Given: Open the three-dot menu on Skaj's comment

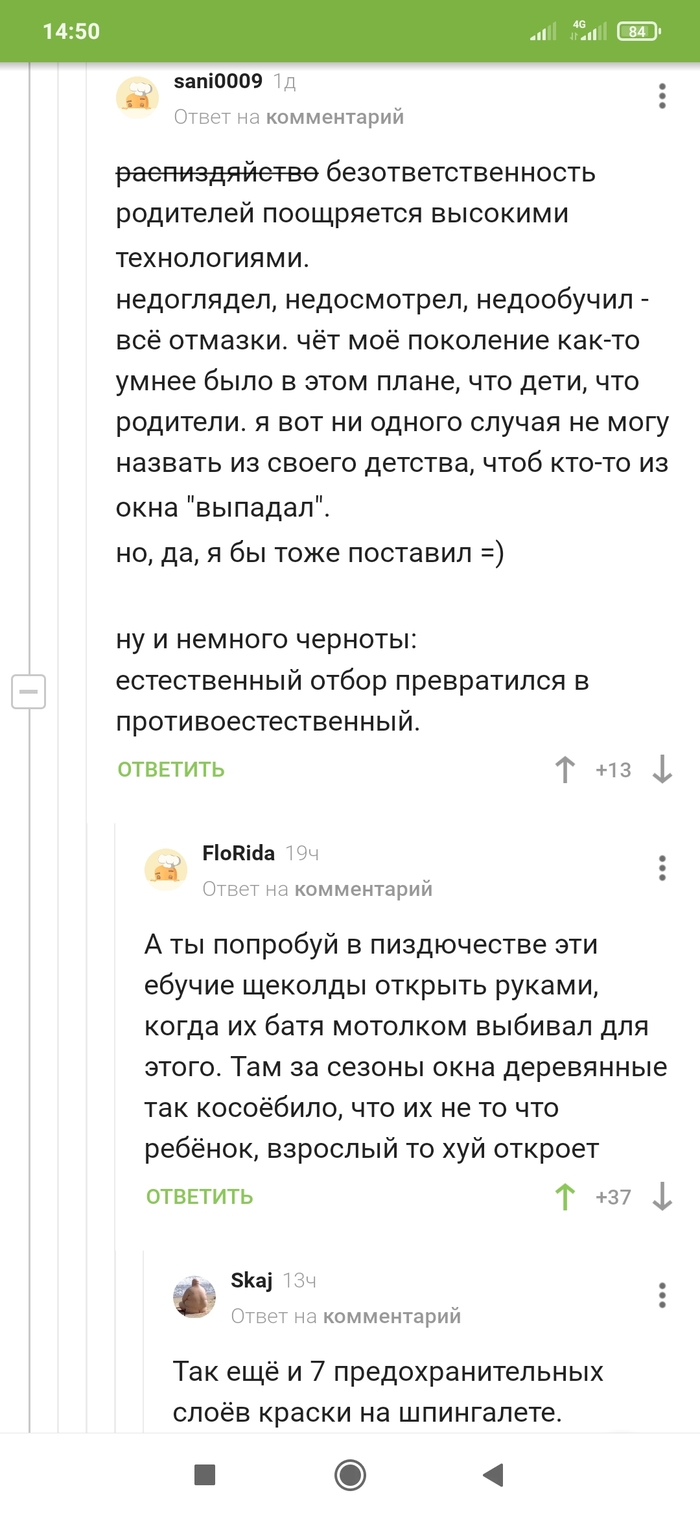Looking at the screenshot, I should tap(661, 1296).
